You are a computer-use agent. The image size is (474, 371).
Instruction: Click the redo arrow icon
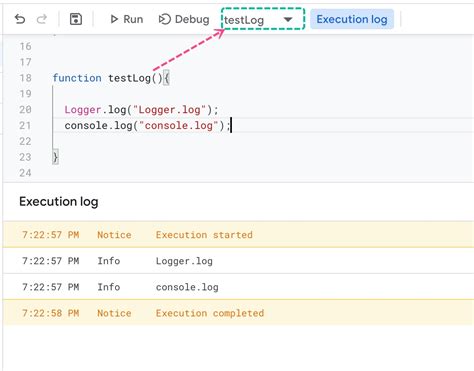[42, 19]
